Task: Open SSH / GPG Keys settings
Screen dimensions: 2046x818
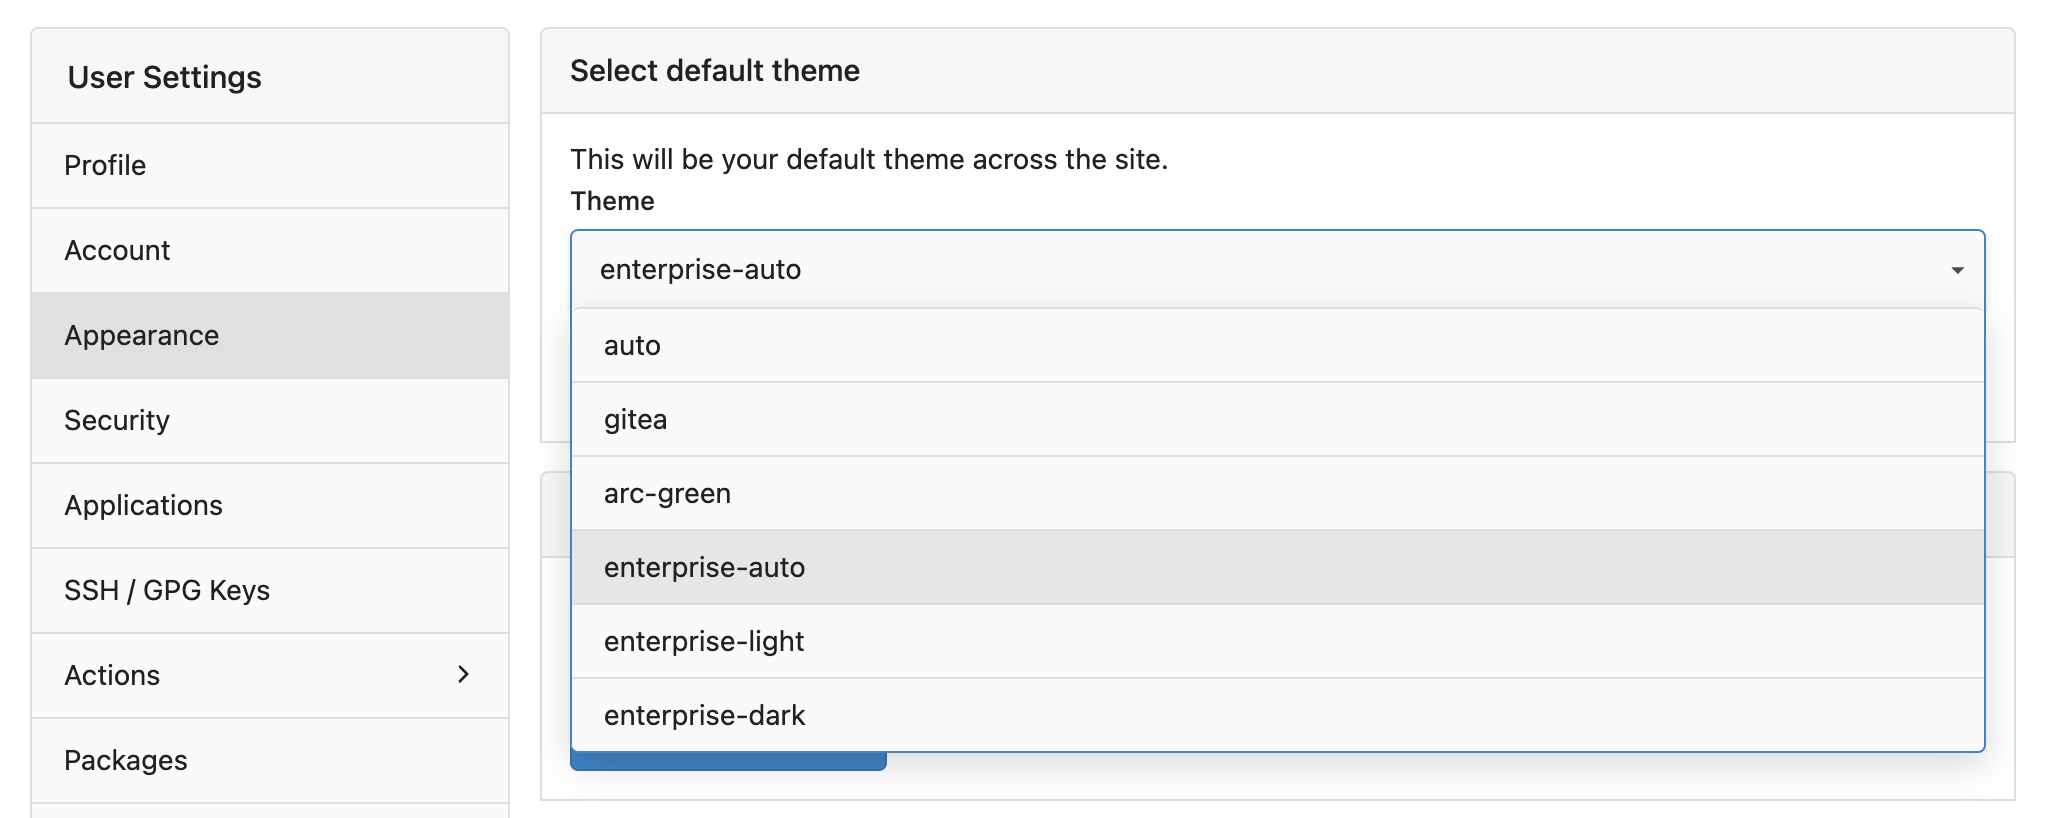Action: pos(167,591)
